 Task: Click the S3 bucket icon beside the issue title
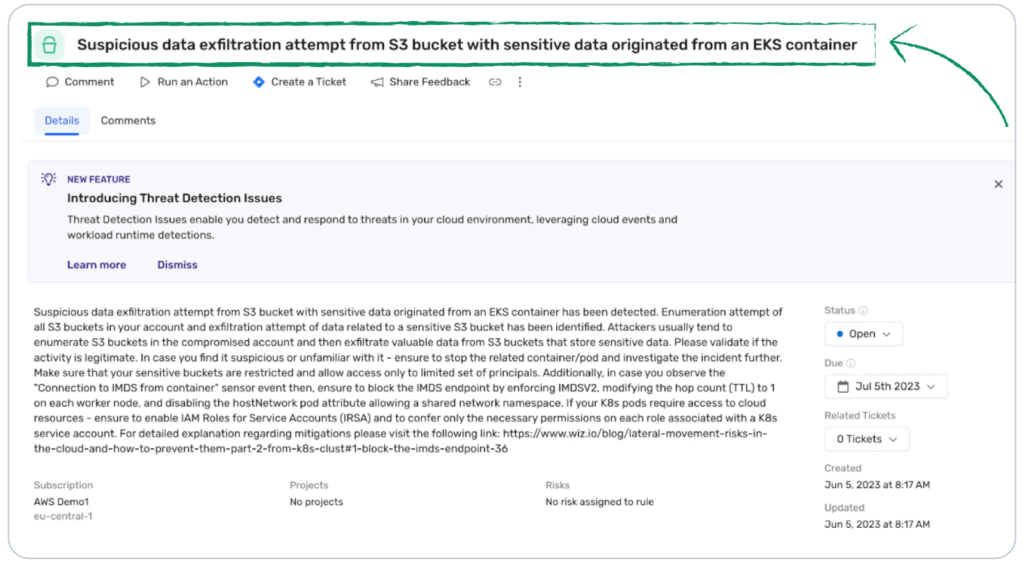(x=47, y=45)
